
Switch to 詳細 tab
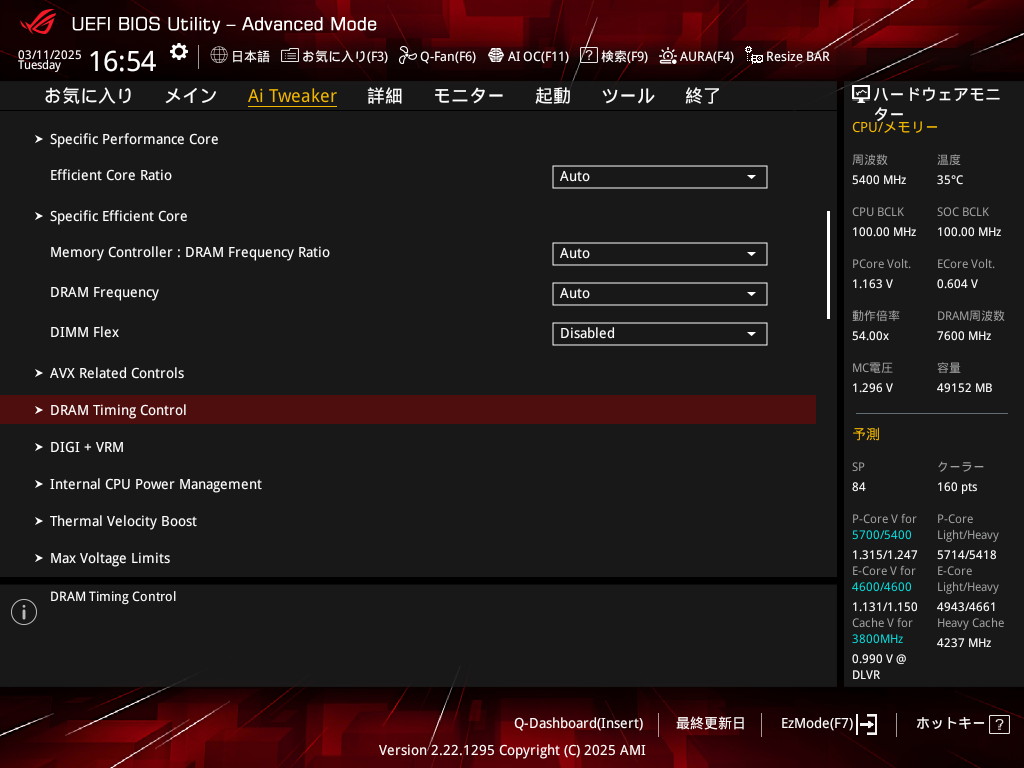[x=385, y=95]
